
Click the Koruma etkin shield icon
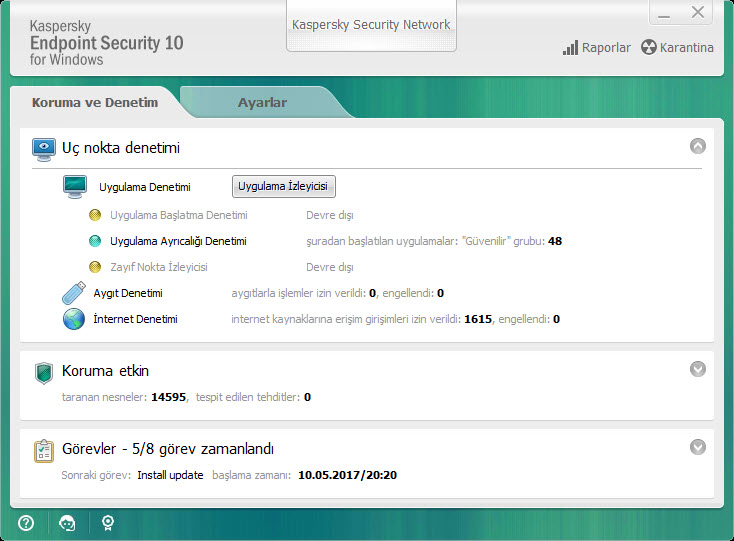point(44,373)
